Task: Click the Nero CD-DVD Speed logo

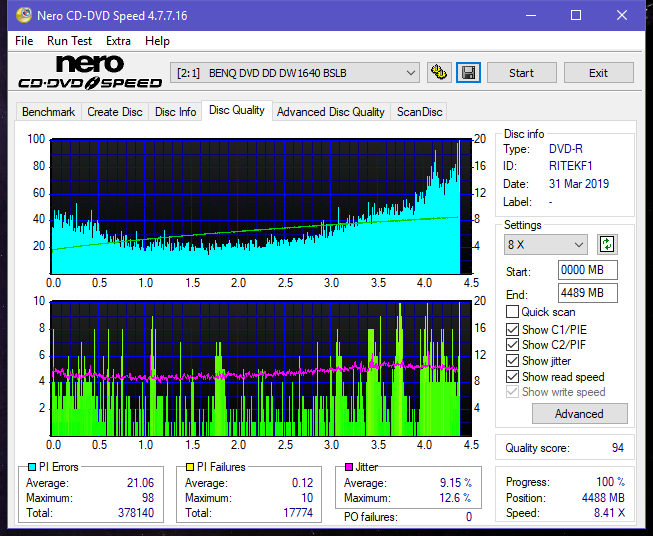Action: (90, 72)
